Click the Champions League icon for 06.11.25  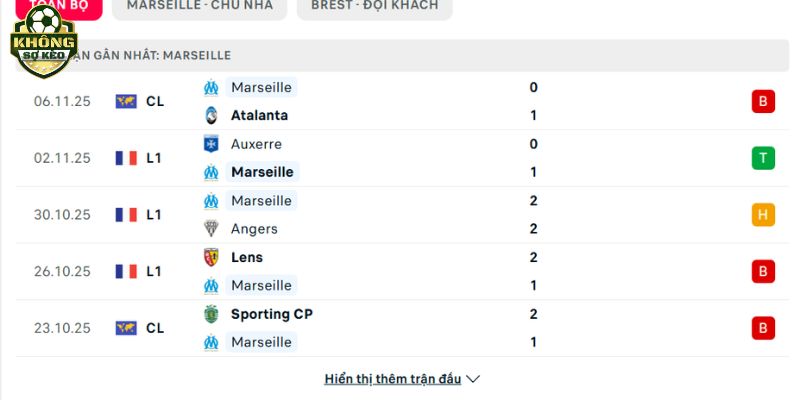tap(126, 101)
